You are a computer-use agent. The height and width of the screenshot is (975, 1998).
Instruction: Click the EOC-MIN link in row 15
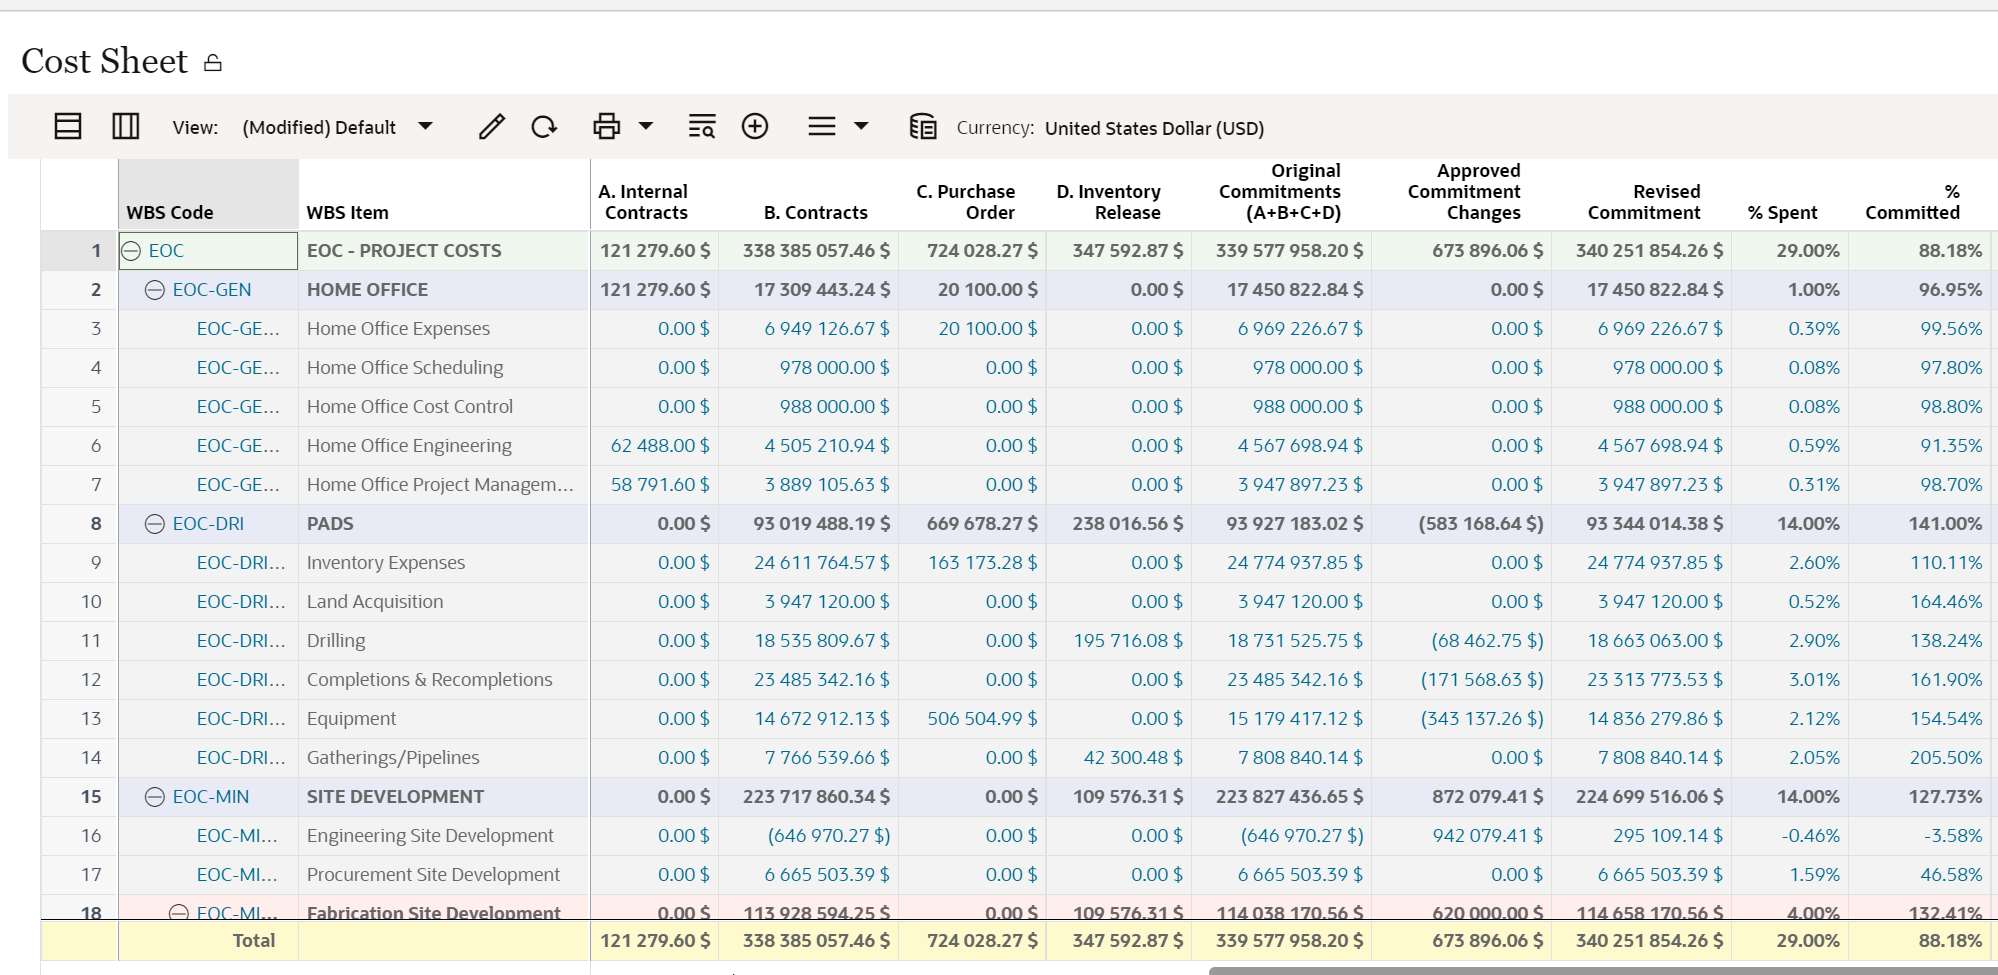[212, 797]
